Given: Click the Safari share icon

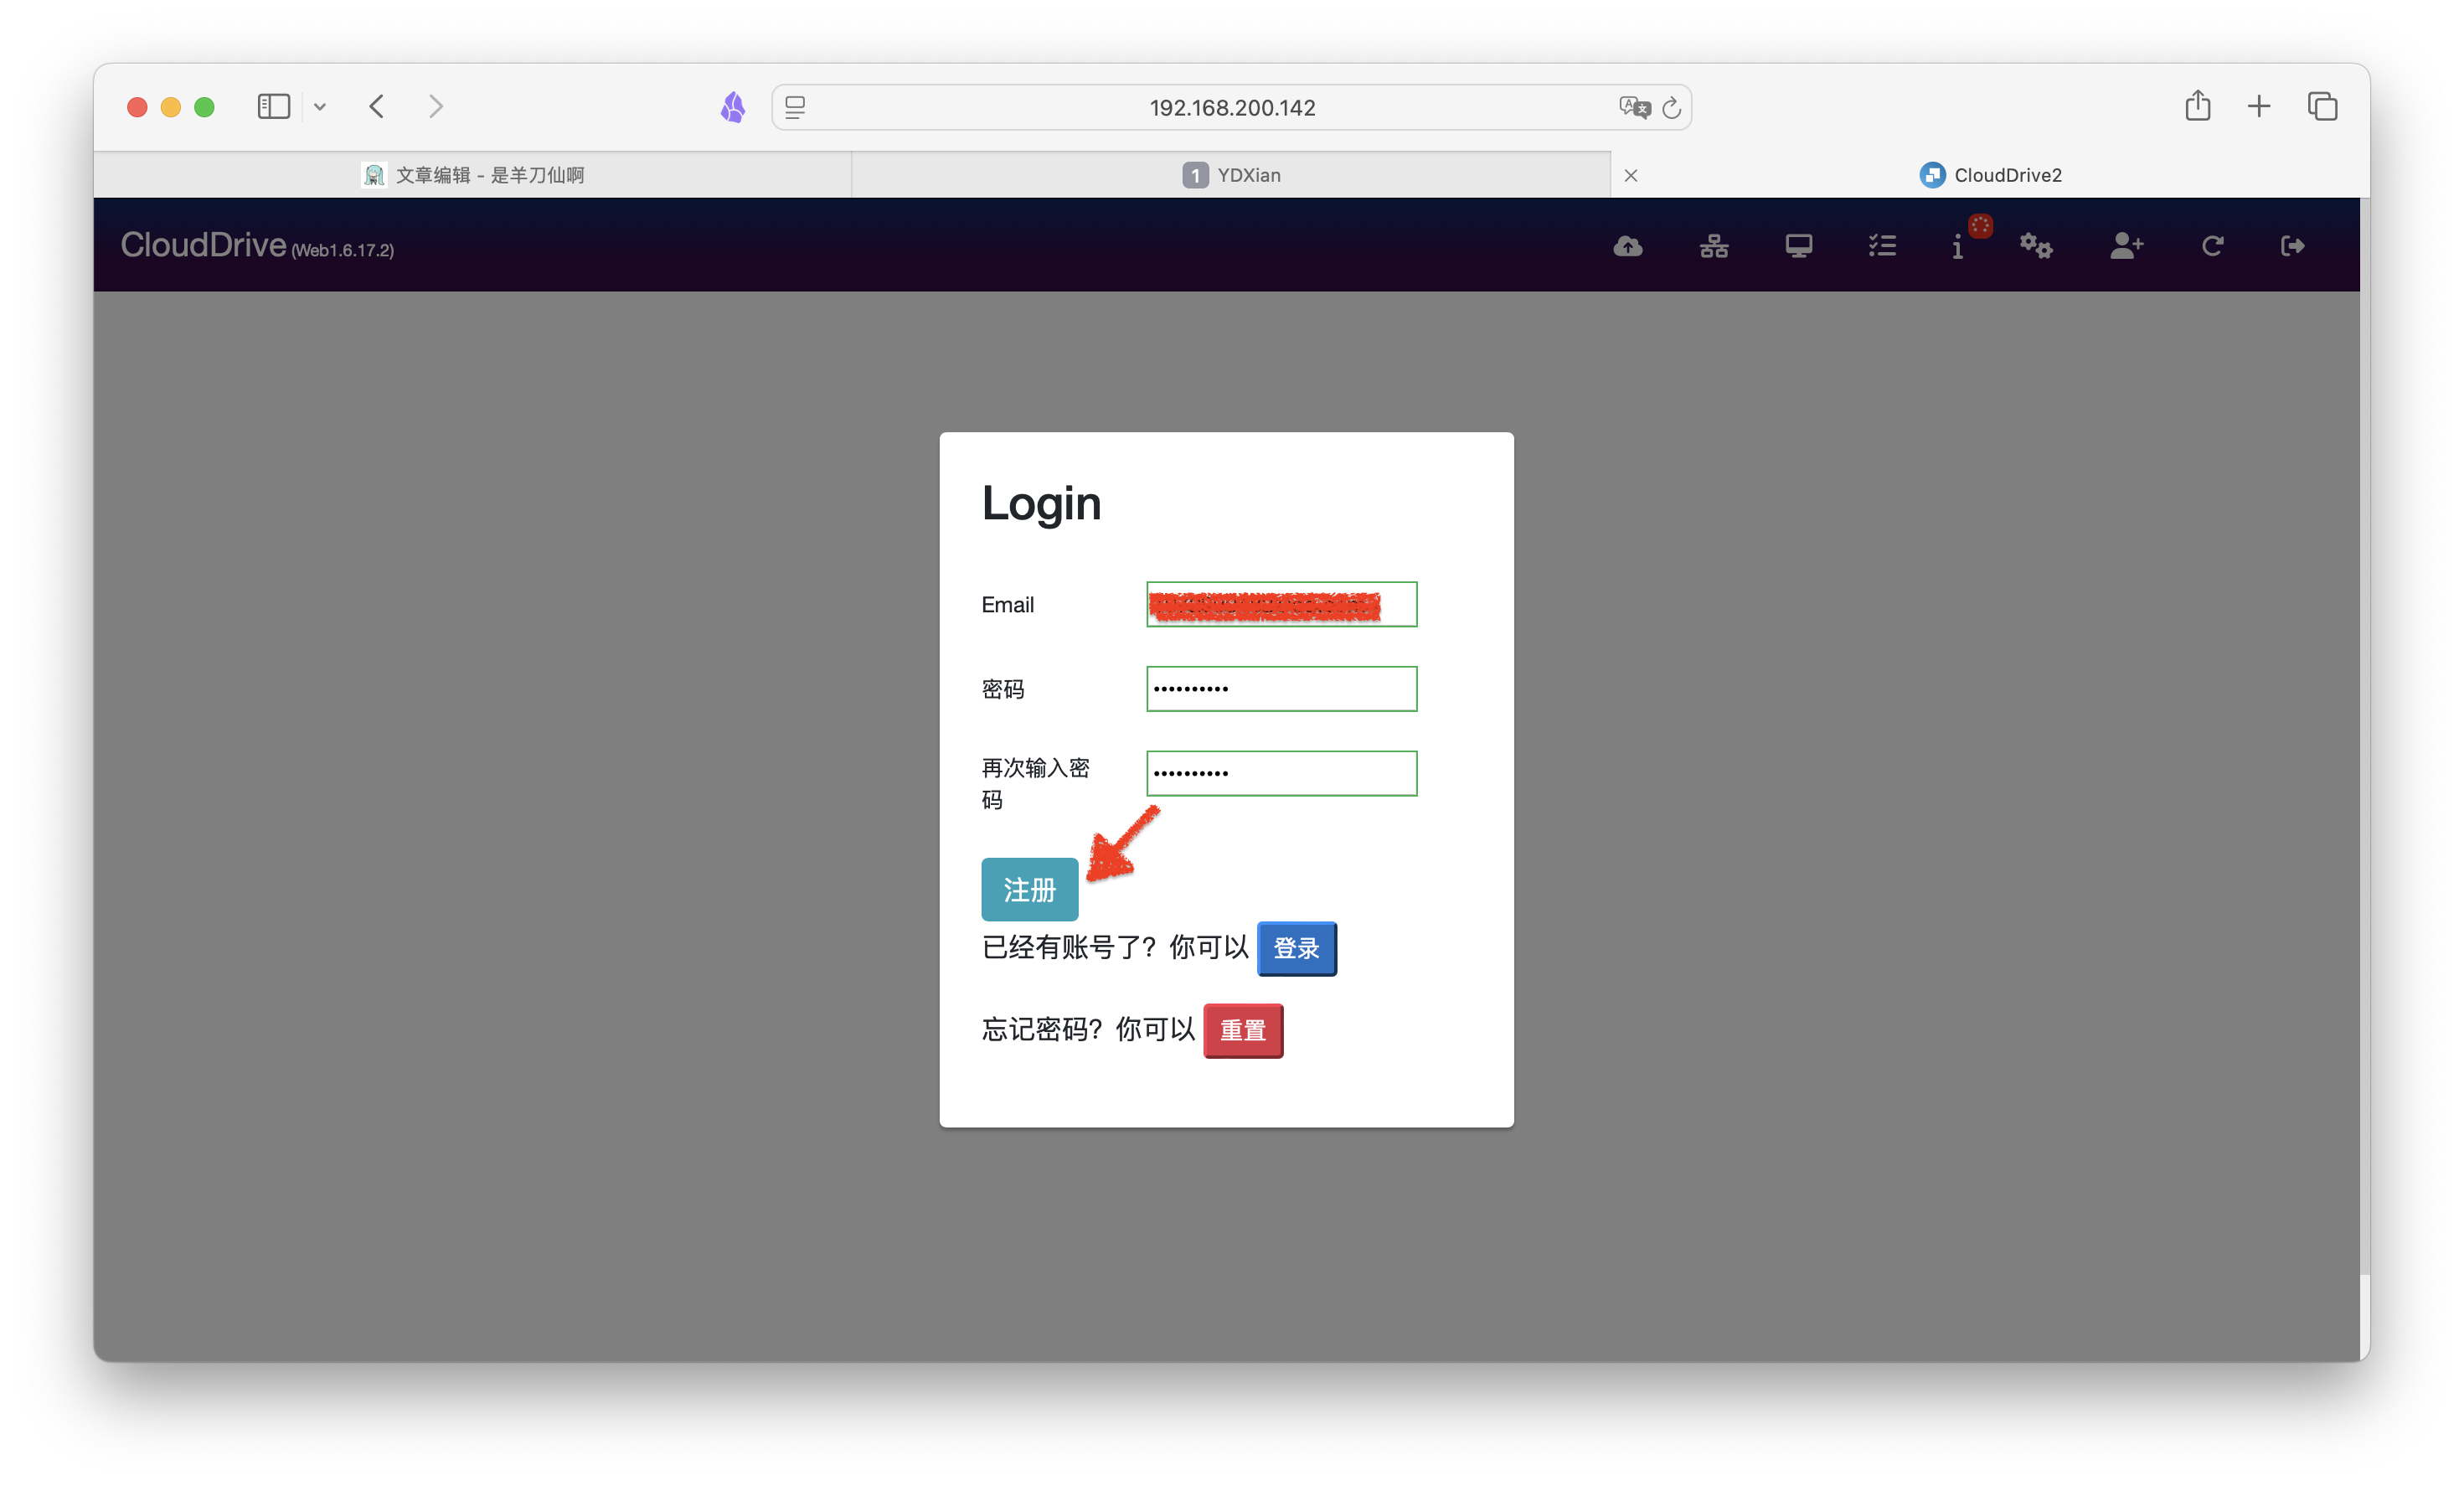Looking at the screenshot, I should (x=2197, y=106).
